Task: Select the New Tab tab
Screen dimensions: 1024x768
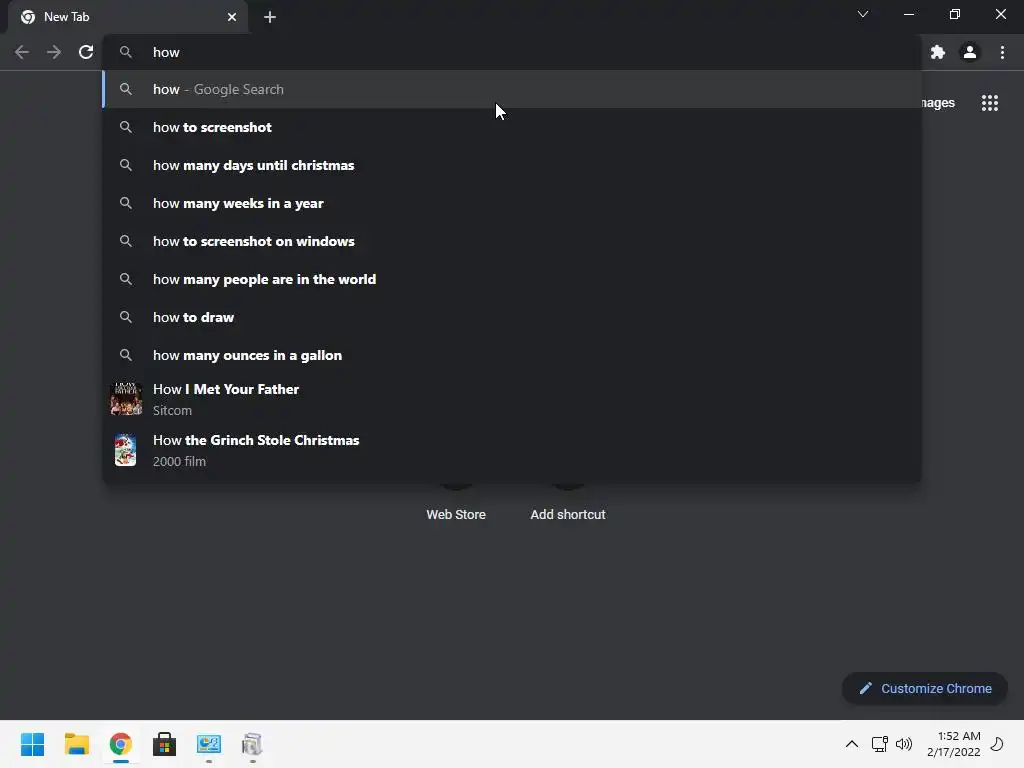Action: coord(128,17)
